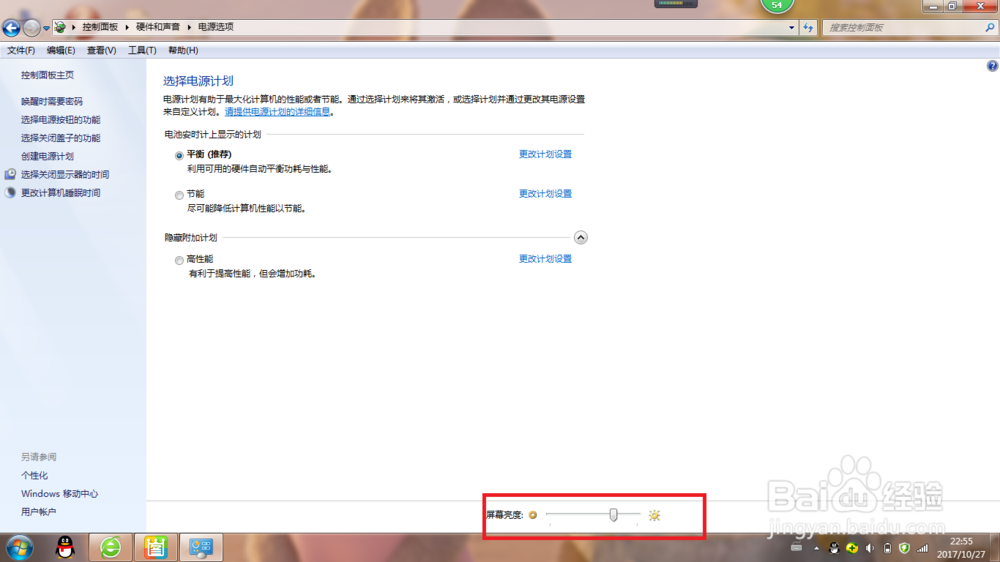The height and width of the screenshot is (562, 1000).
Task: Open the yellow notepad taskbar icon
Action: (155, 547)
